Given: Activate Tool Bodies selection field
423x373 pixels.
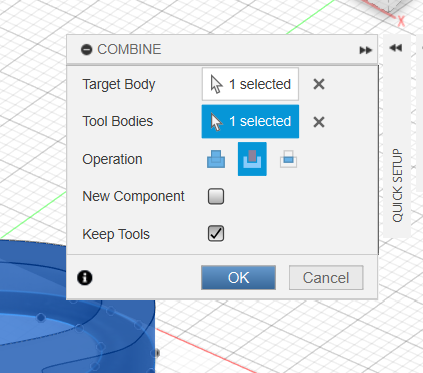Looking at the screenshot, I should 250,121.
